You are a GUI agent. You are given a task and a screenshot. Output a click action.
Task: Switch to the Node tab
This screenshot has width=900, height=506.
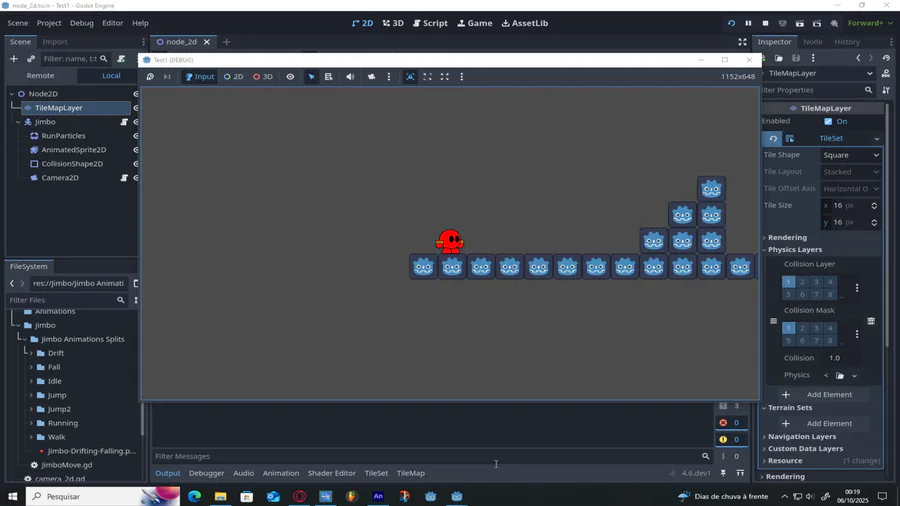[813, 42]
